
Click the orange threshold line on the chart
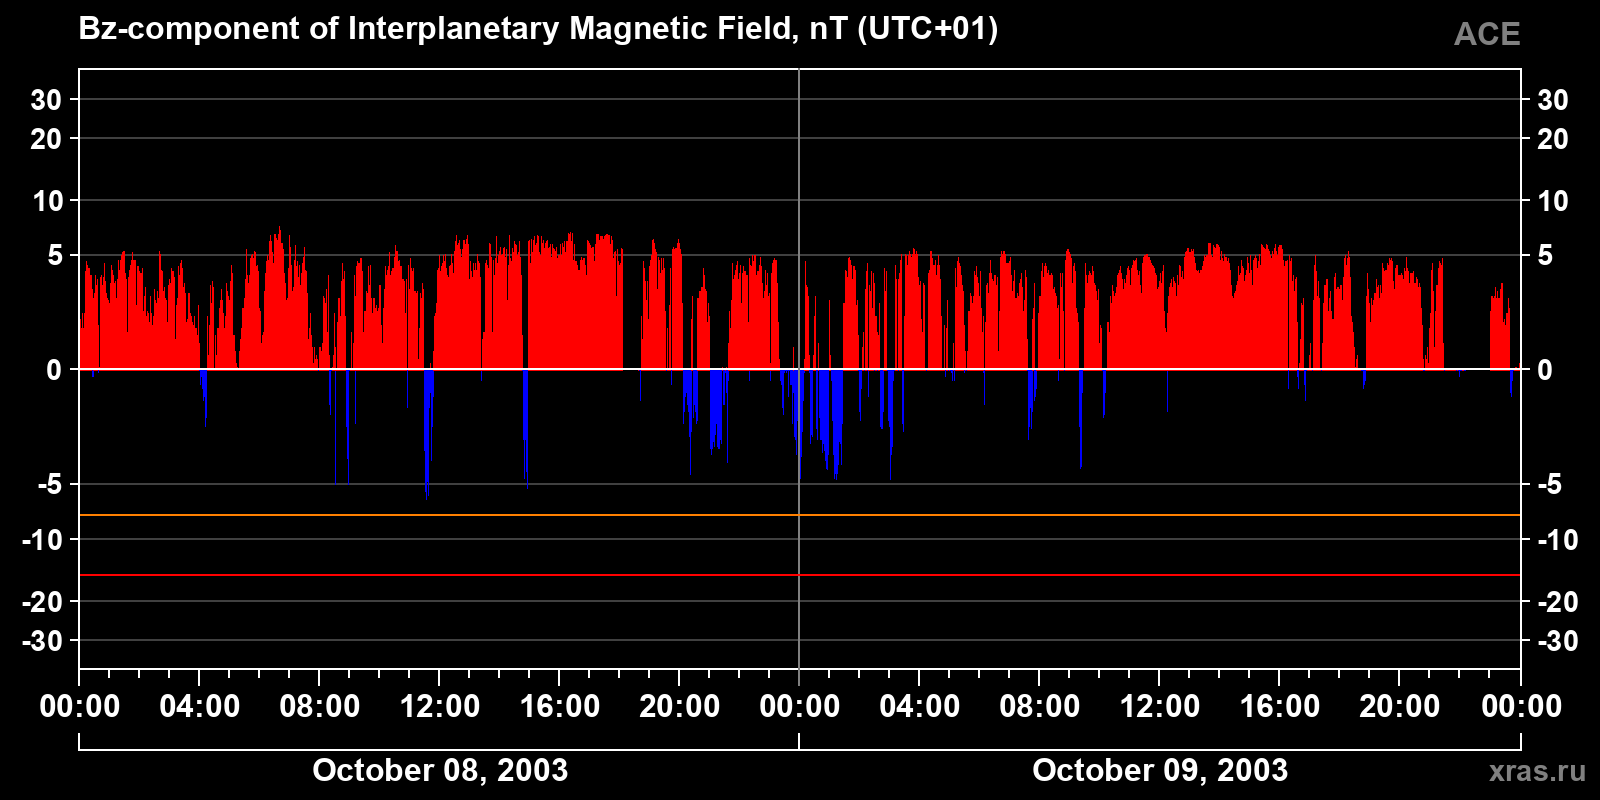pyautogui.click(x=800, y=515)
